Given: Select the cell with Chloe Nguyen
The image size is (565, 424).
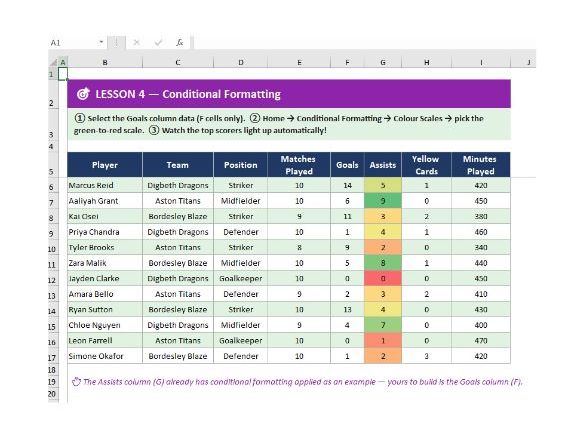Looking at the screenshot, I should [105, 325].
